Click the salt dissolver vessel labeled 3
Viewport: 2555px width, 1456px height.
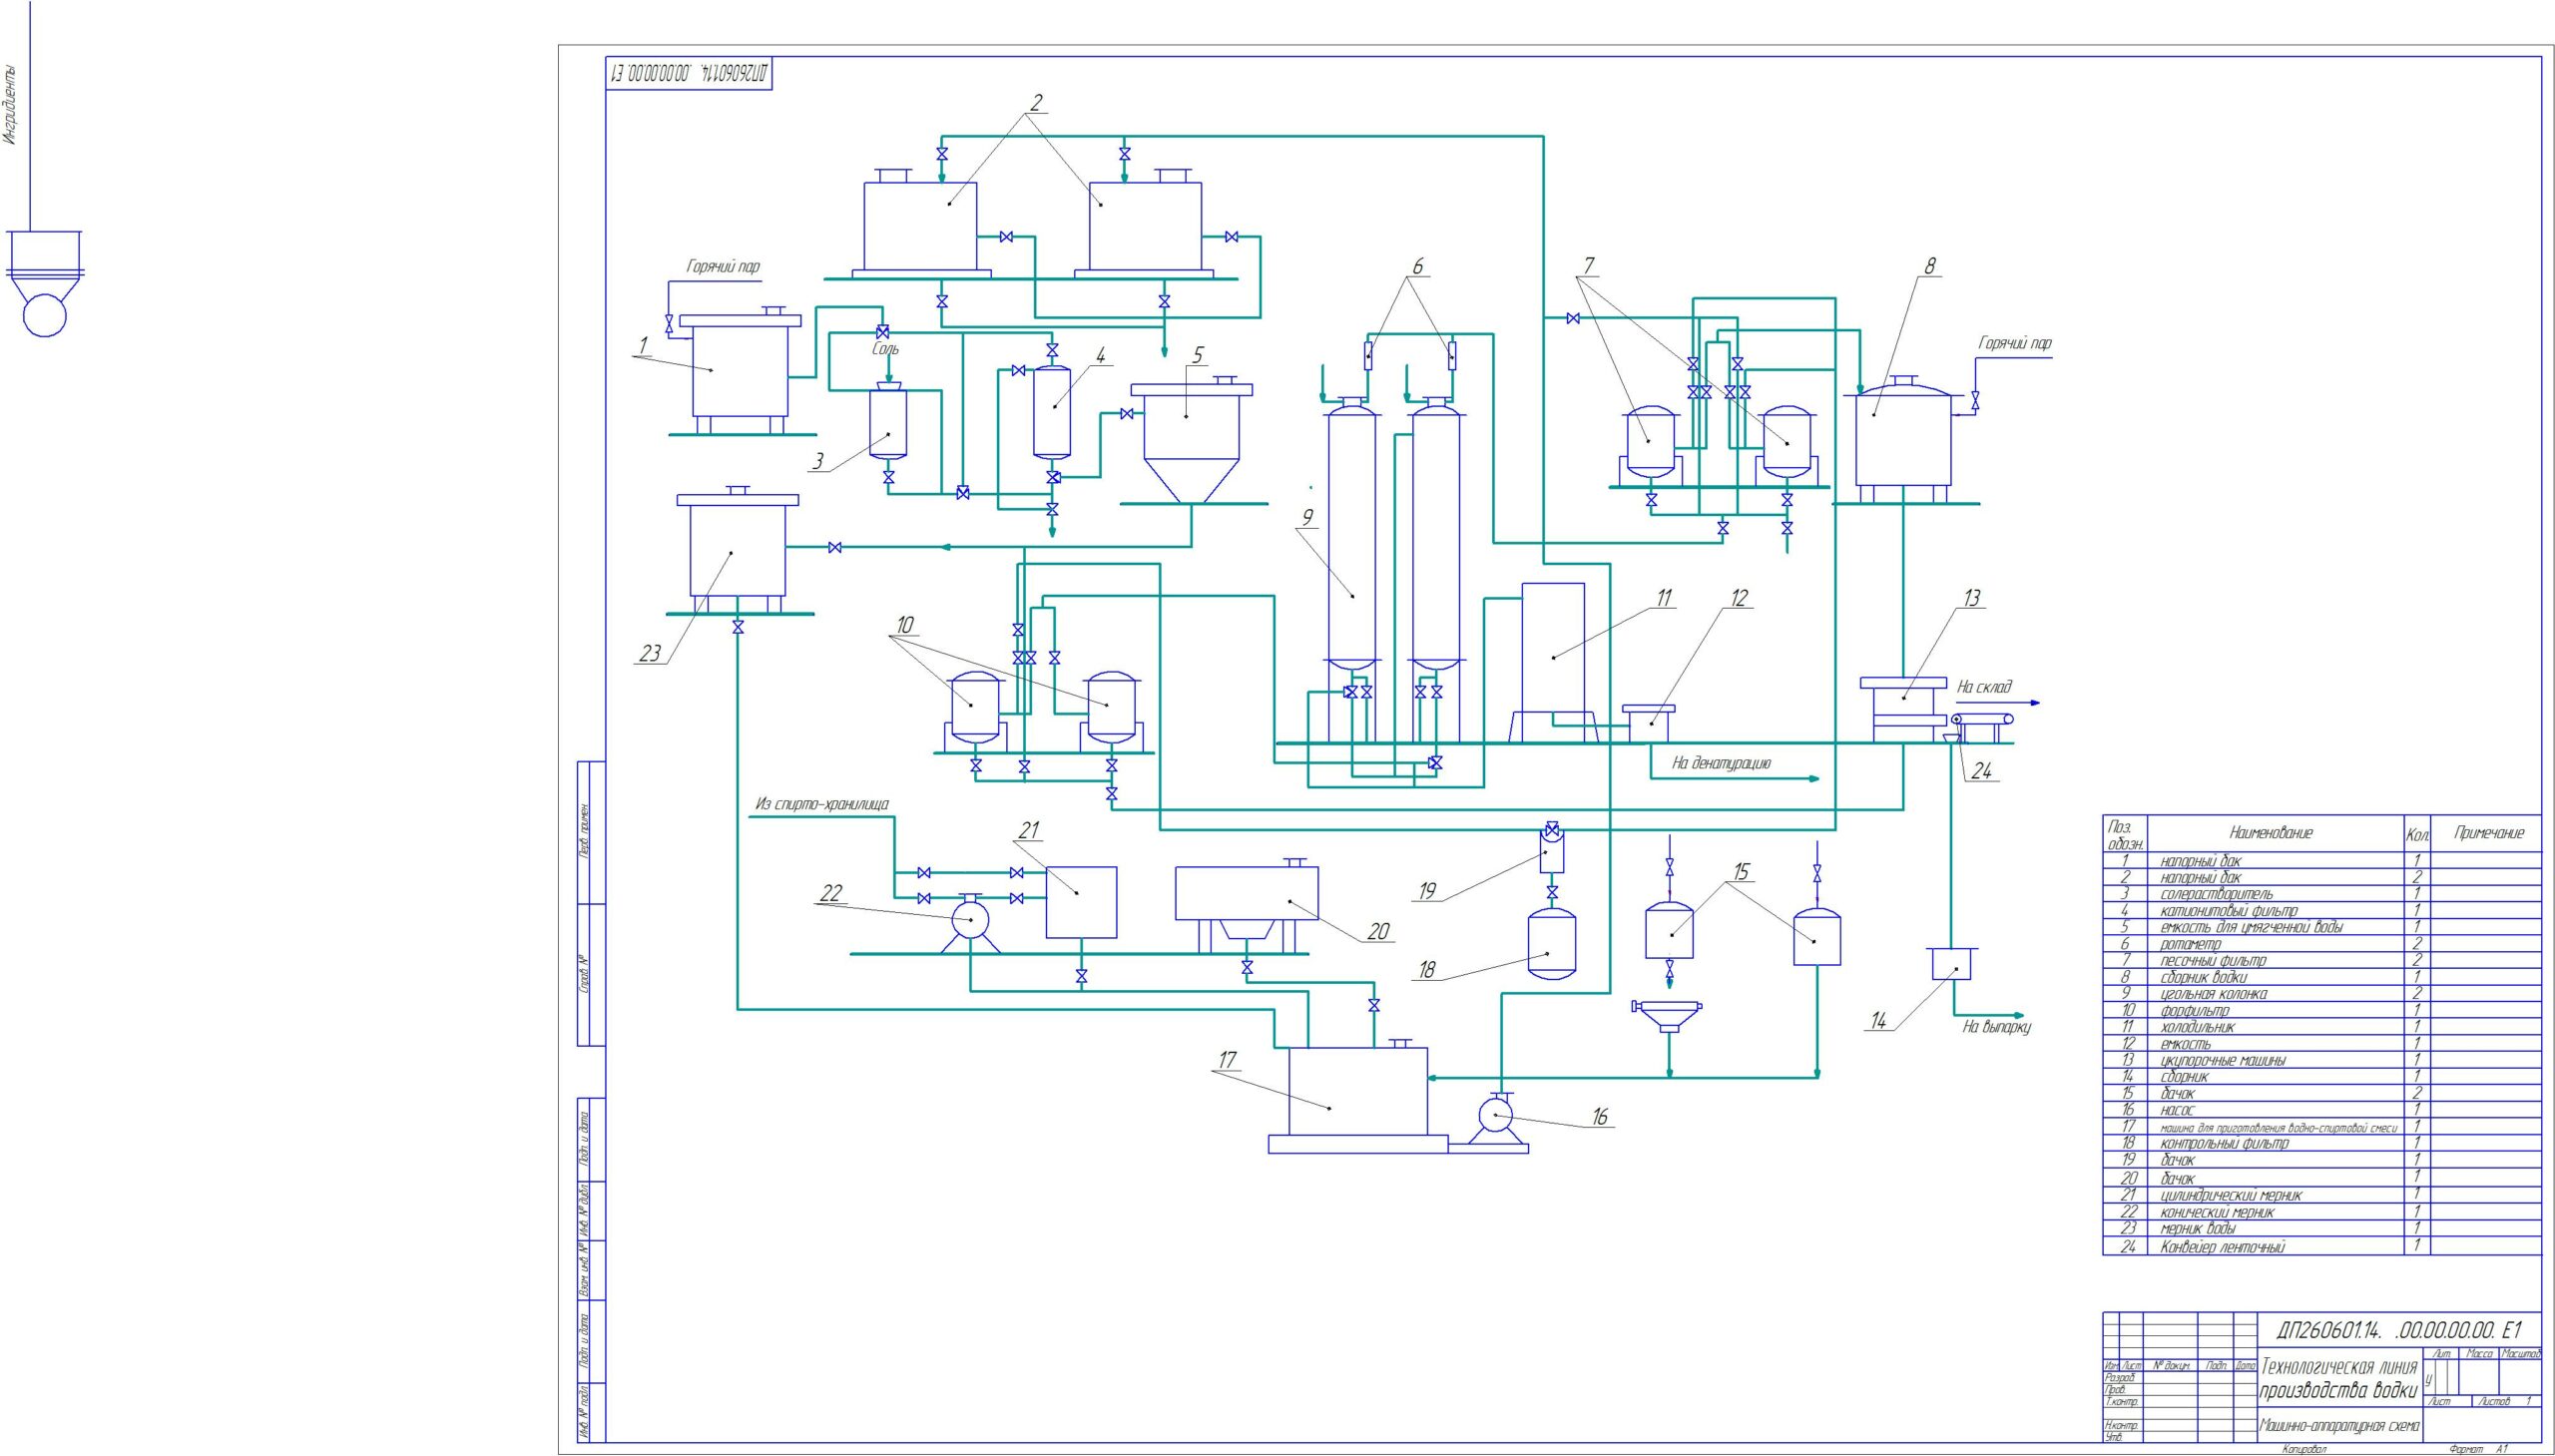coord(888,423)
